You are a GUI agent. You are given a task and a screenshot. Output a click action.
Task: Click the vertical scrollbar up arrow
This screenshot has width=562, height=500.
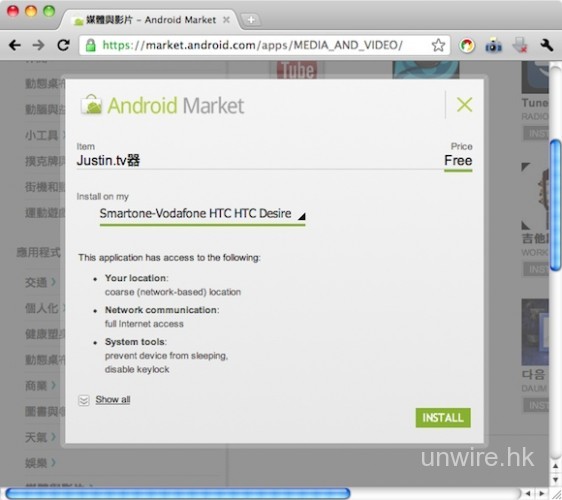tap(555, 465)
